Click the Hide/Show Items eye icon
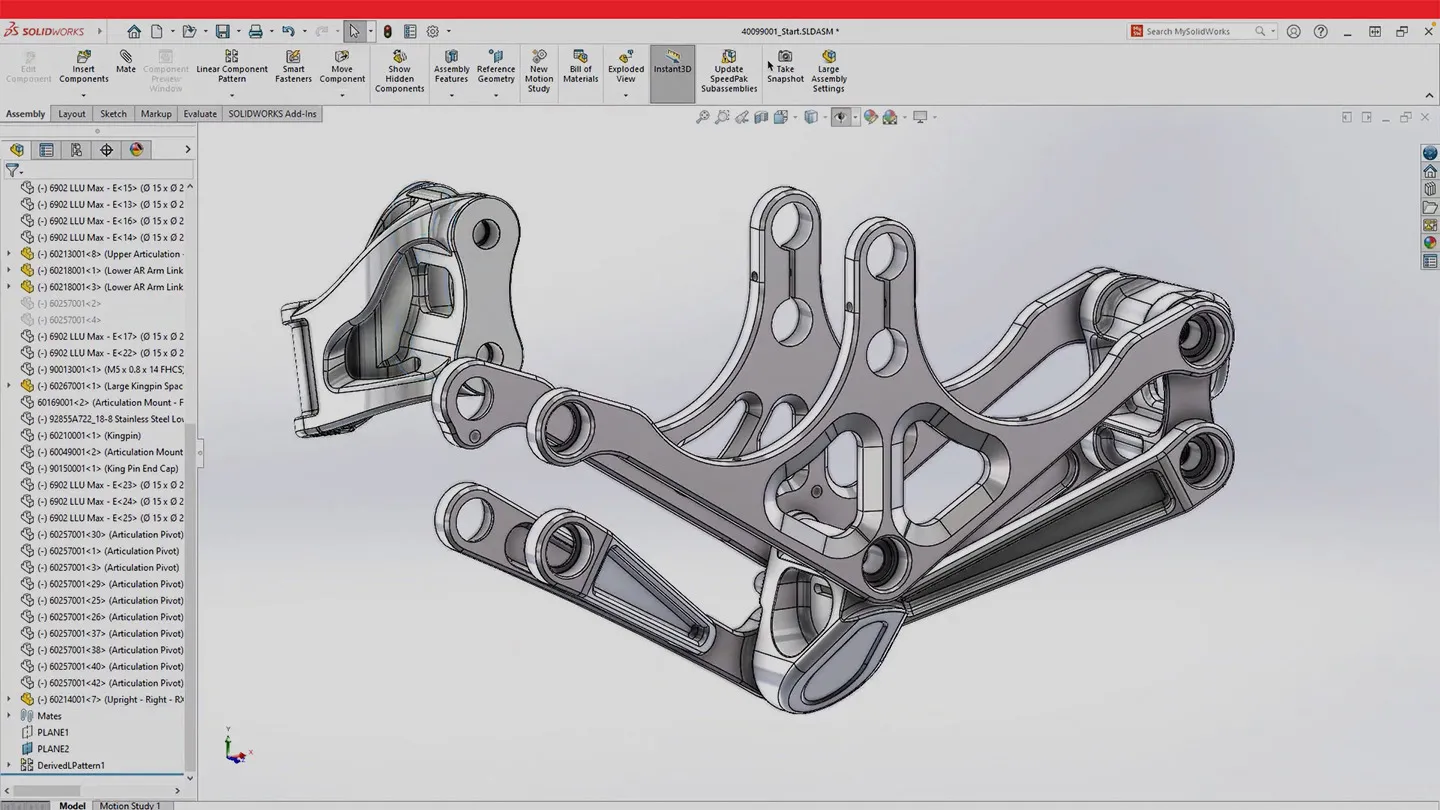 tap(842, 117)
